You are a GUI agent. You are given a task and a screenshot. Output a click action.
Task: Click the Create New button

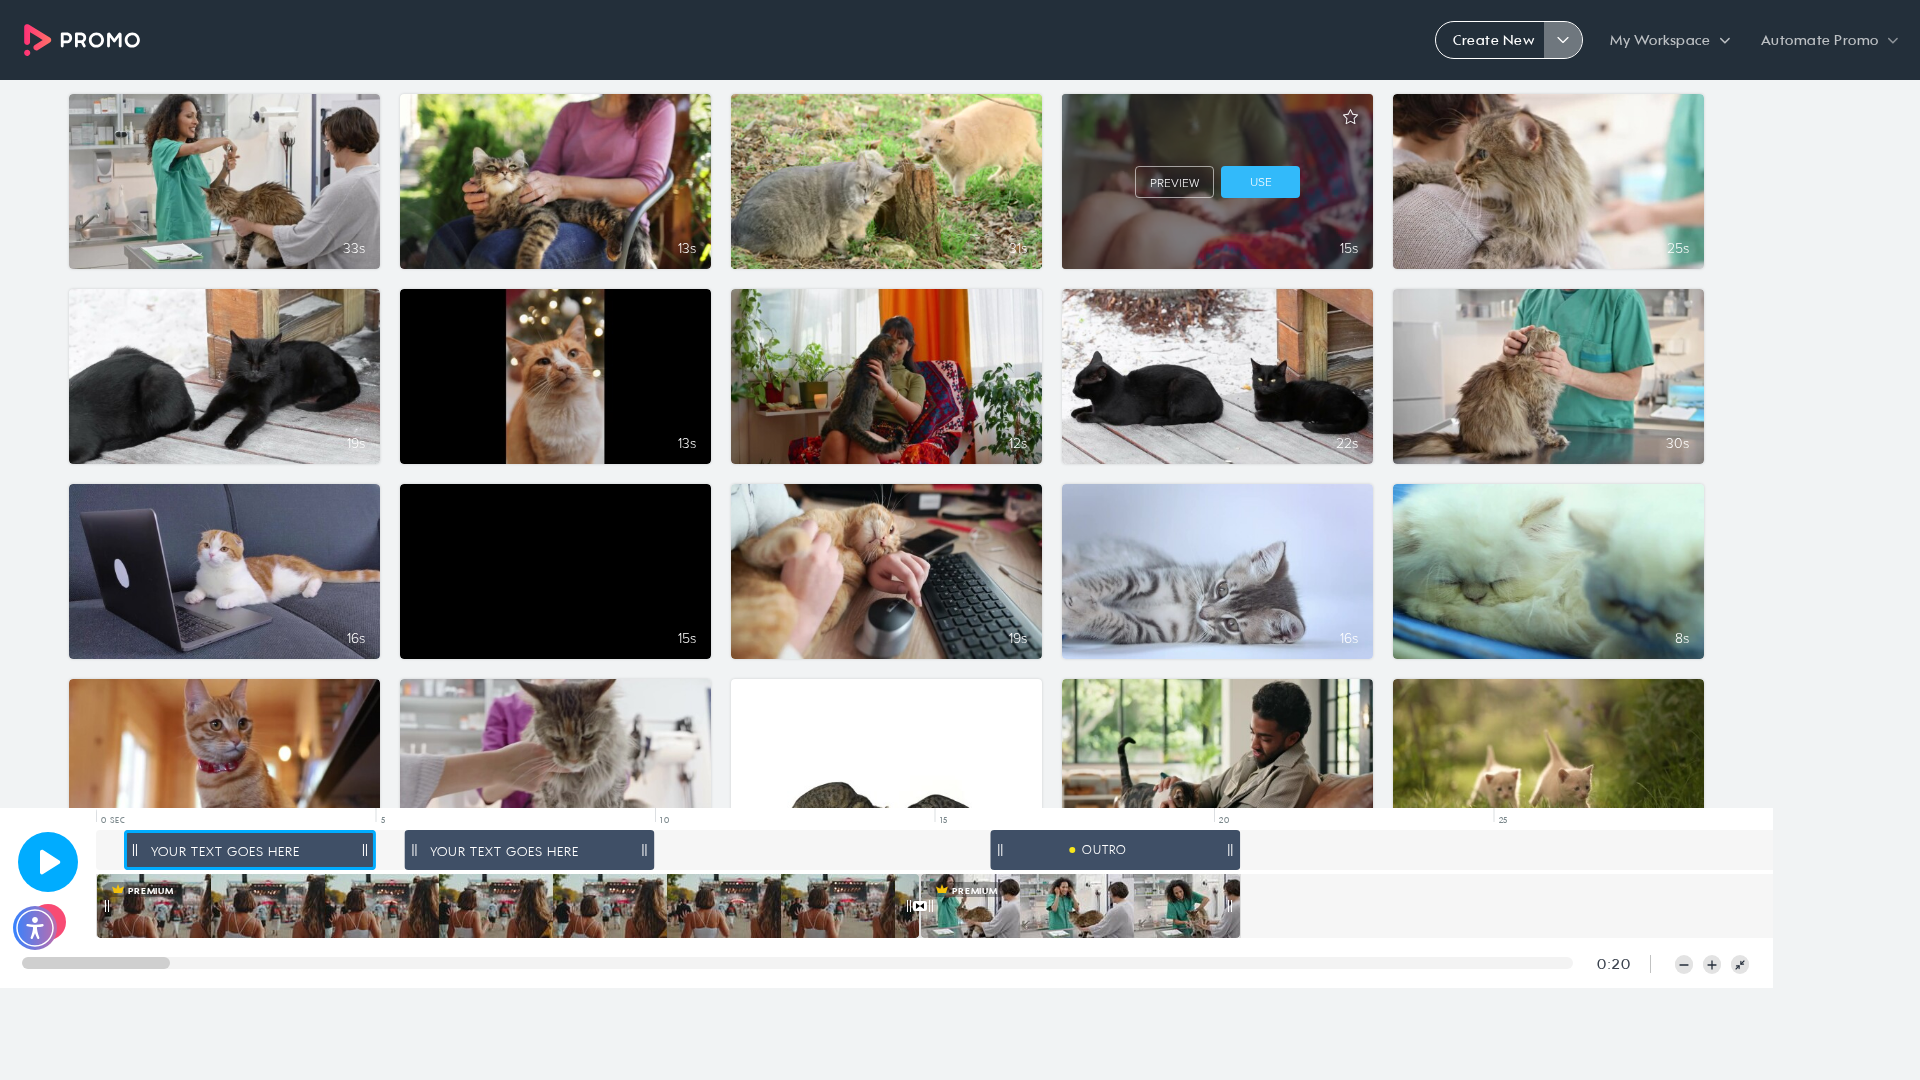1492,40
